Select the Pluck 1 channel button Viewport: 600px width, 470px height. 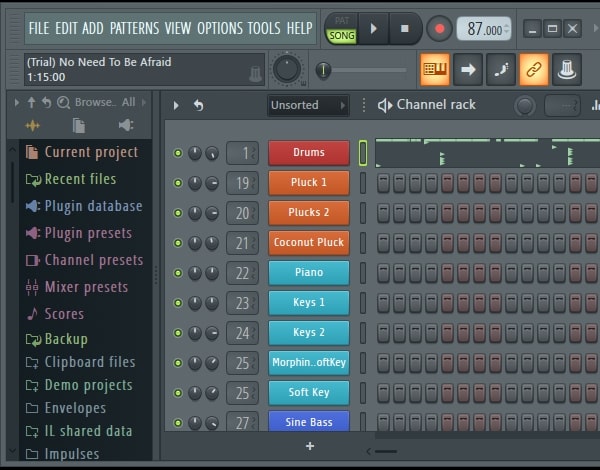(309, 183)
